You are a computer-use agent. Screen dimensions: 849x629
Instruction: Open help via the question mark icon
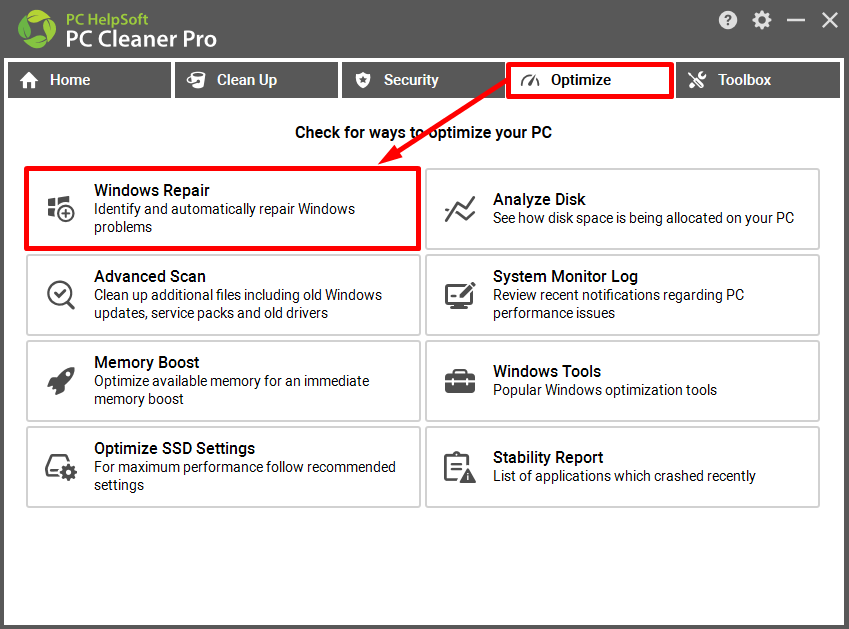tap(728, 21)
